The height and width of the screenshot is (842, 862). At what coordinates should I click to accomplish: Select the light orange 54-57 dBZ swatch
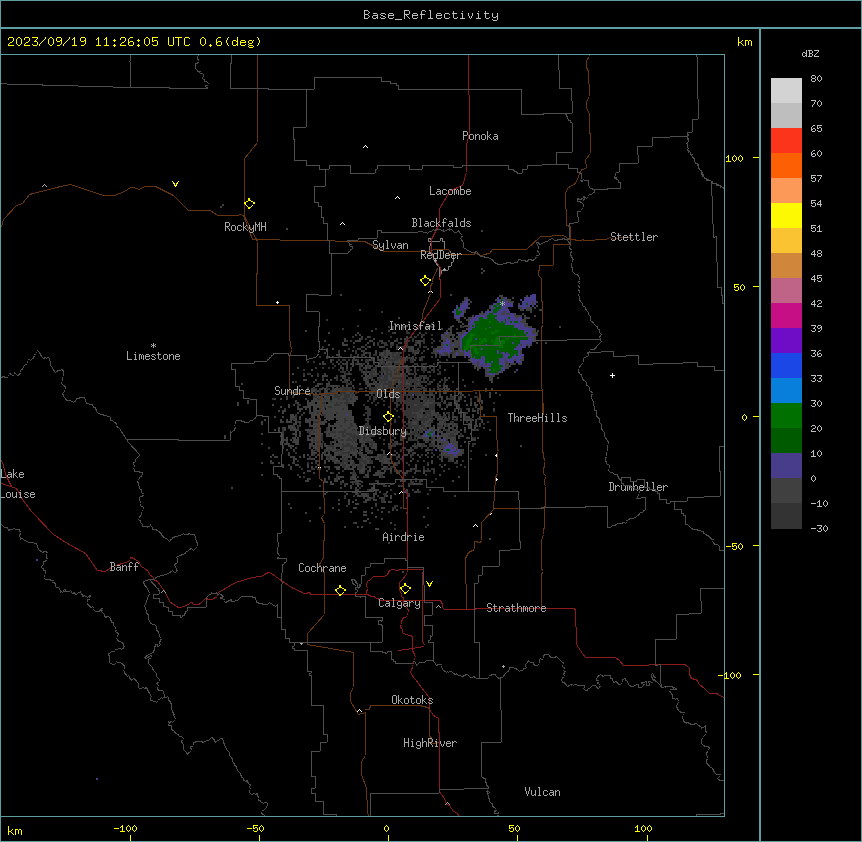coord(786,191)
